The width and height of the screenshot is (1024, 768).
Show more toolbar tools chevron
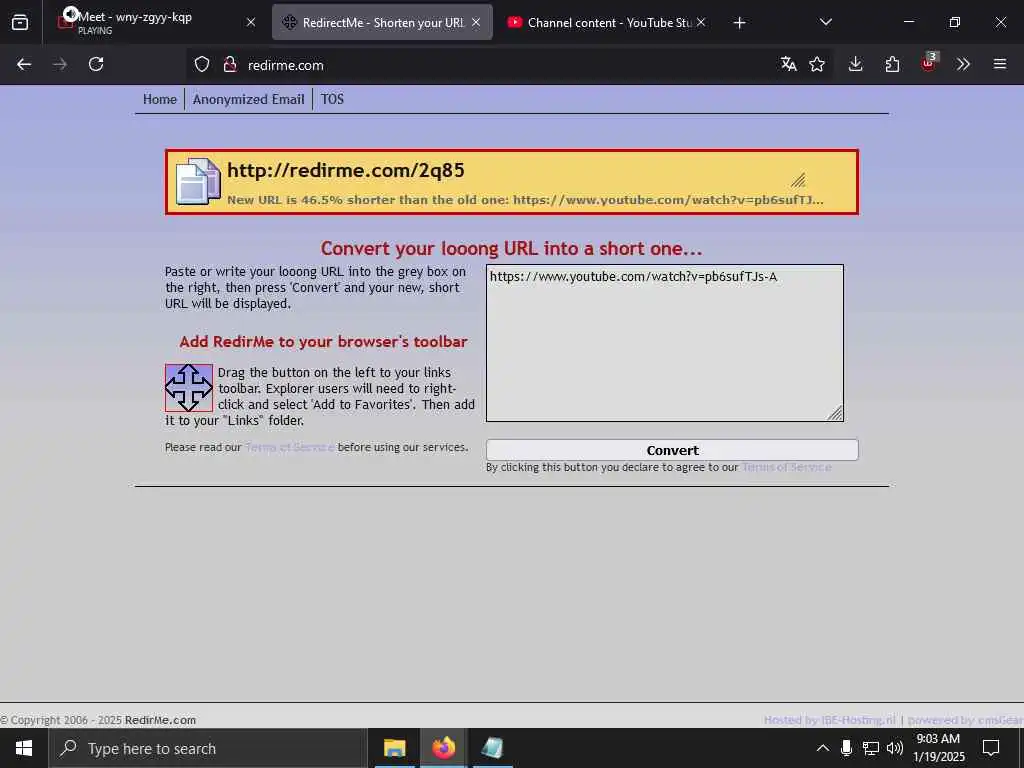[963, 64]
